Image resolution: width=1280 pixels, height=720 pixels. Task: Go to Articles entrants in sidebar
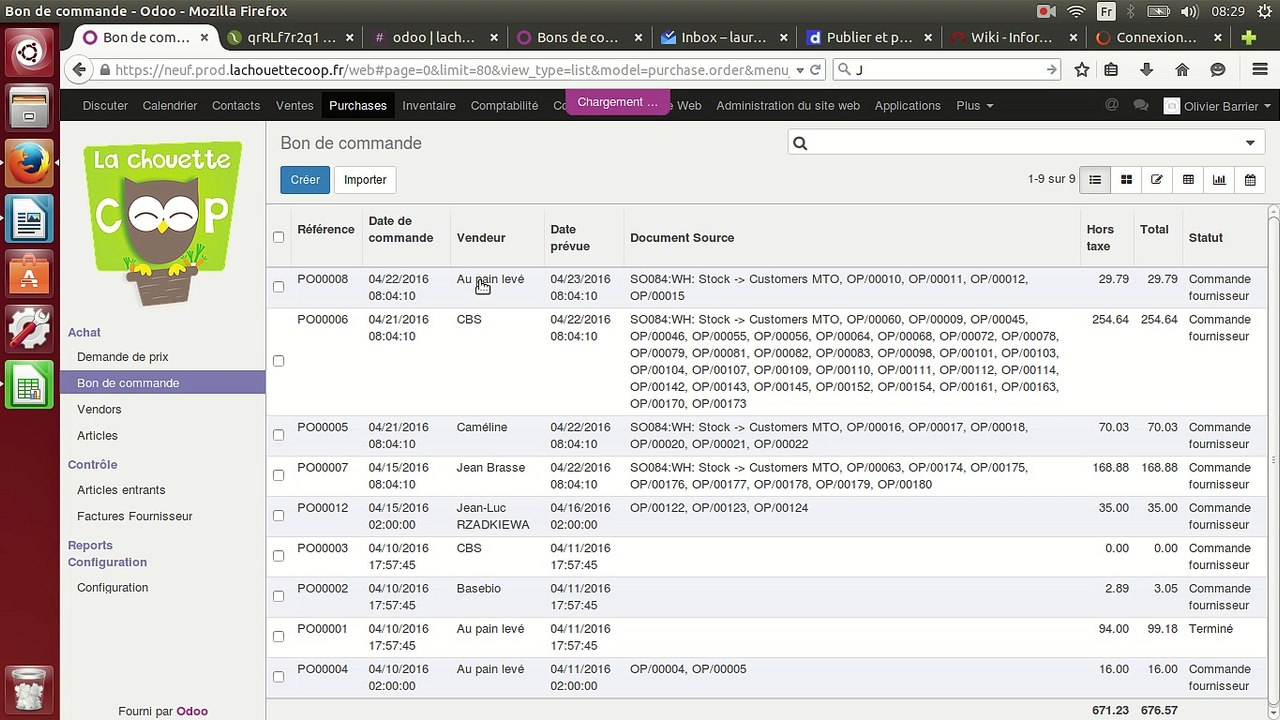(x=121, y=490)
